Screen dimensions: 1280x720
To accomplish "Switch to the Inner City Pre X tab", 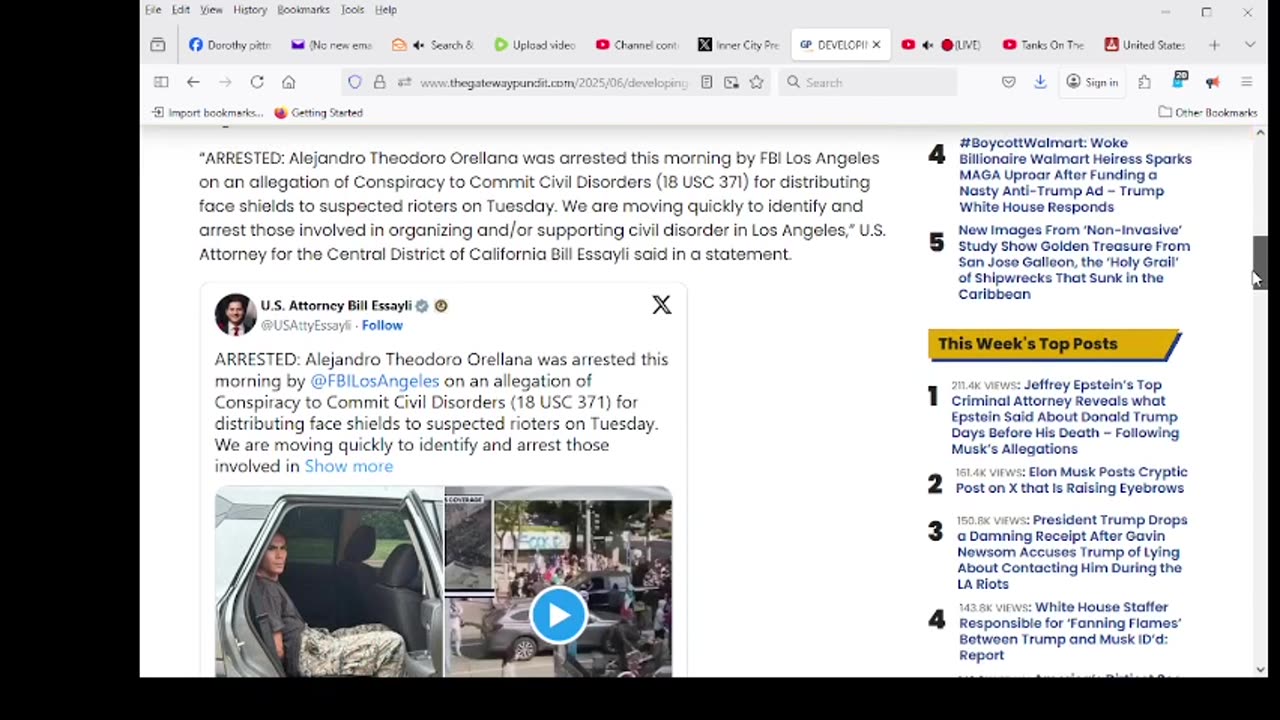I will (739, 45).
